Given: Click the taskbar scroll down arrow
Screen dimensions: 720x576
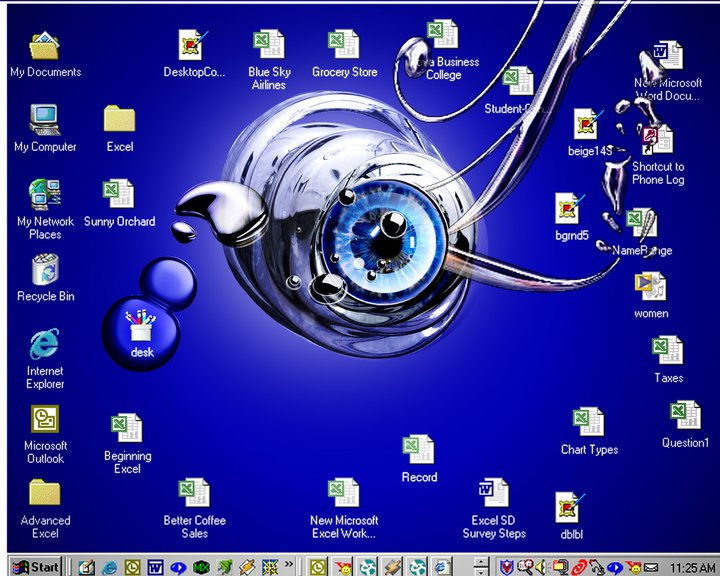Looking at the screenshot, I should point(482,572).
